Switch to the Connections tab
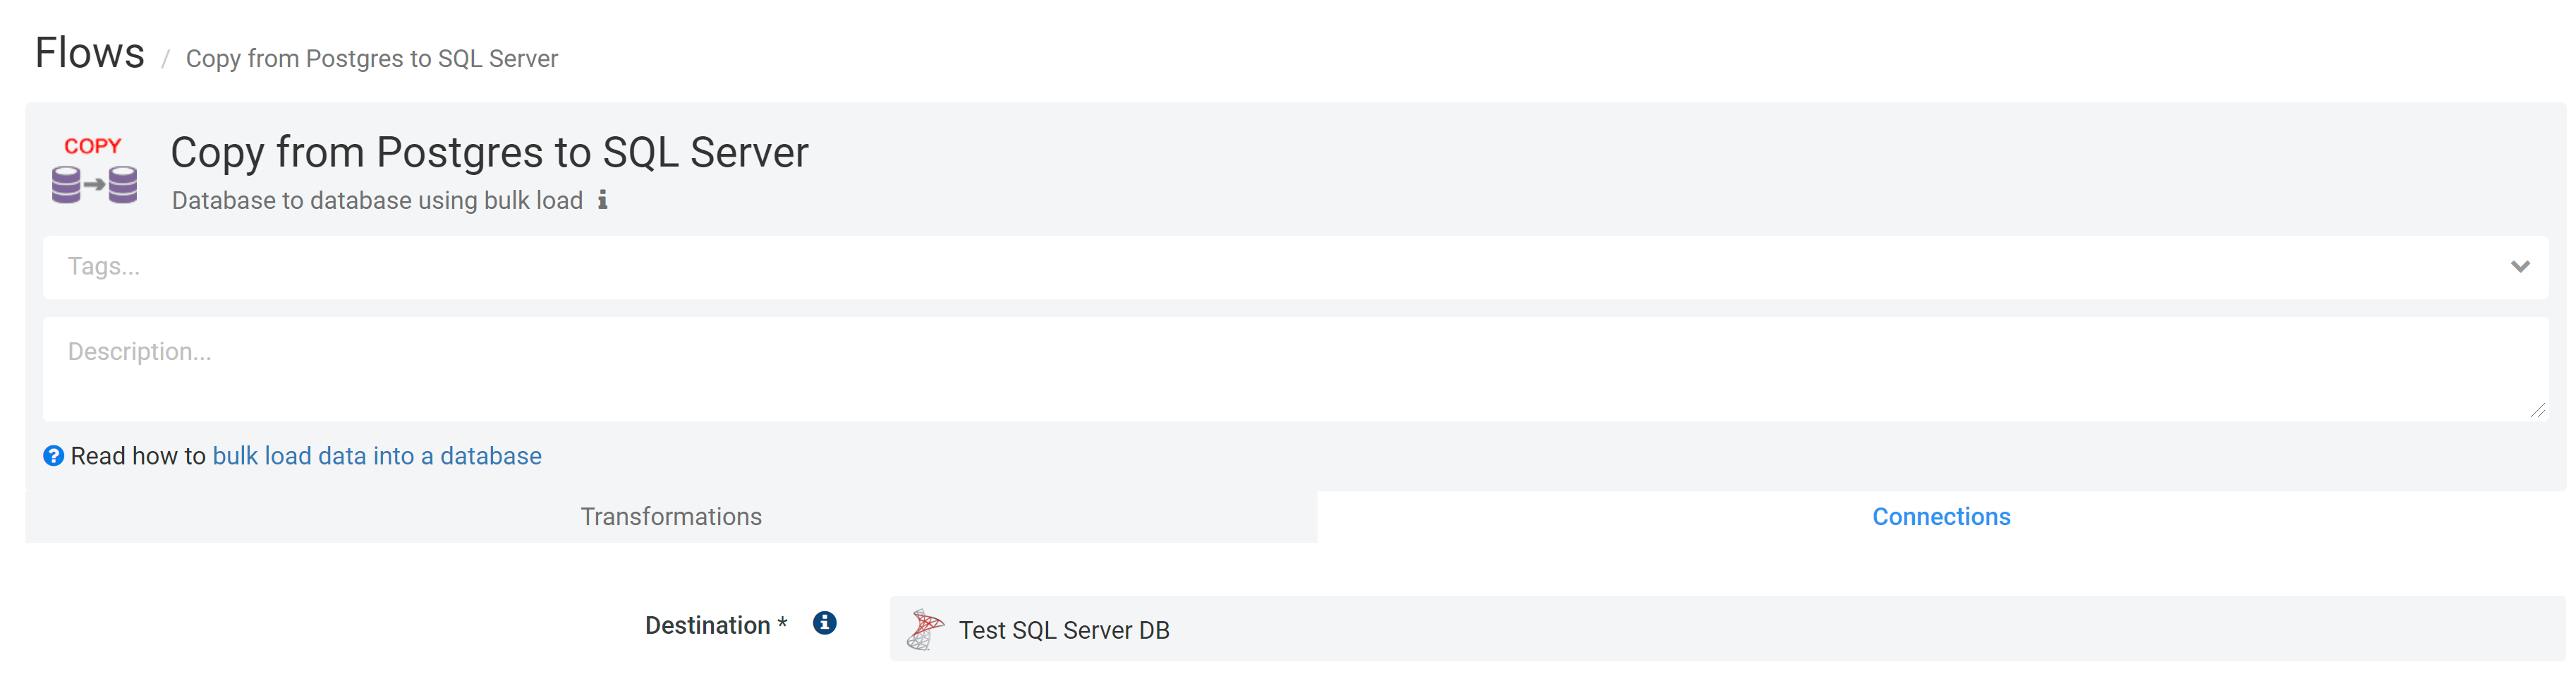 point(1941,516)
